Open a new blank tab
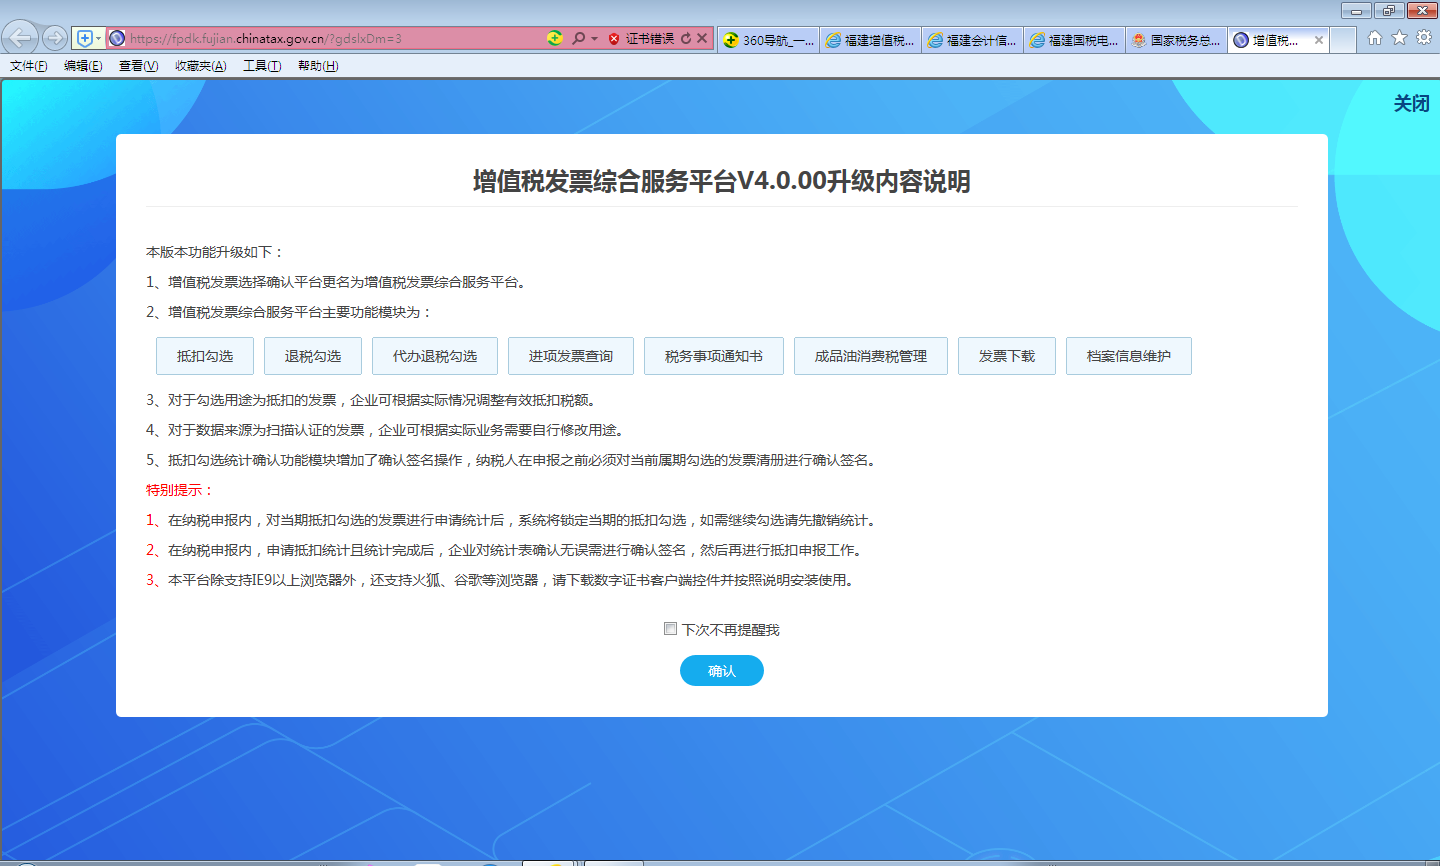This screenshot has height=866, width=1440. tap(1343, 40)
